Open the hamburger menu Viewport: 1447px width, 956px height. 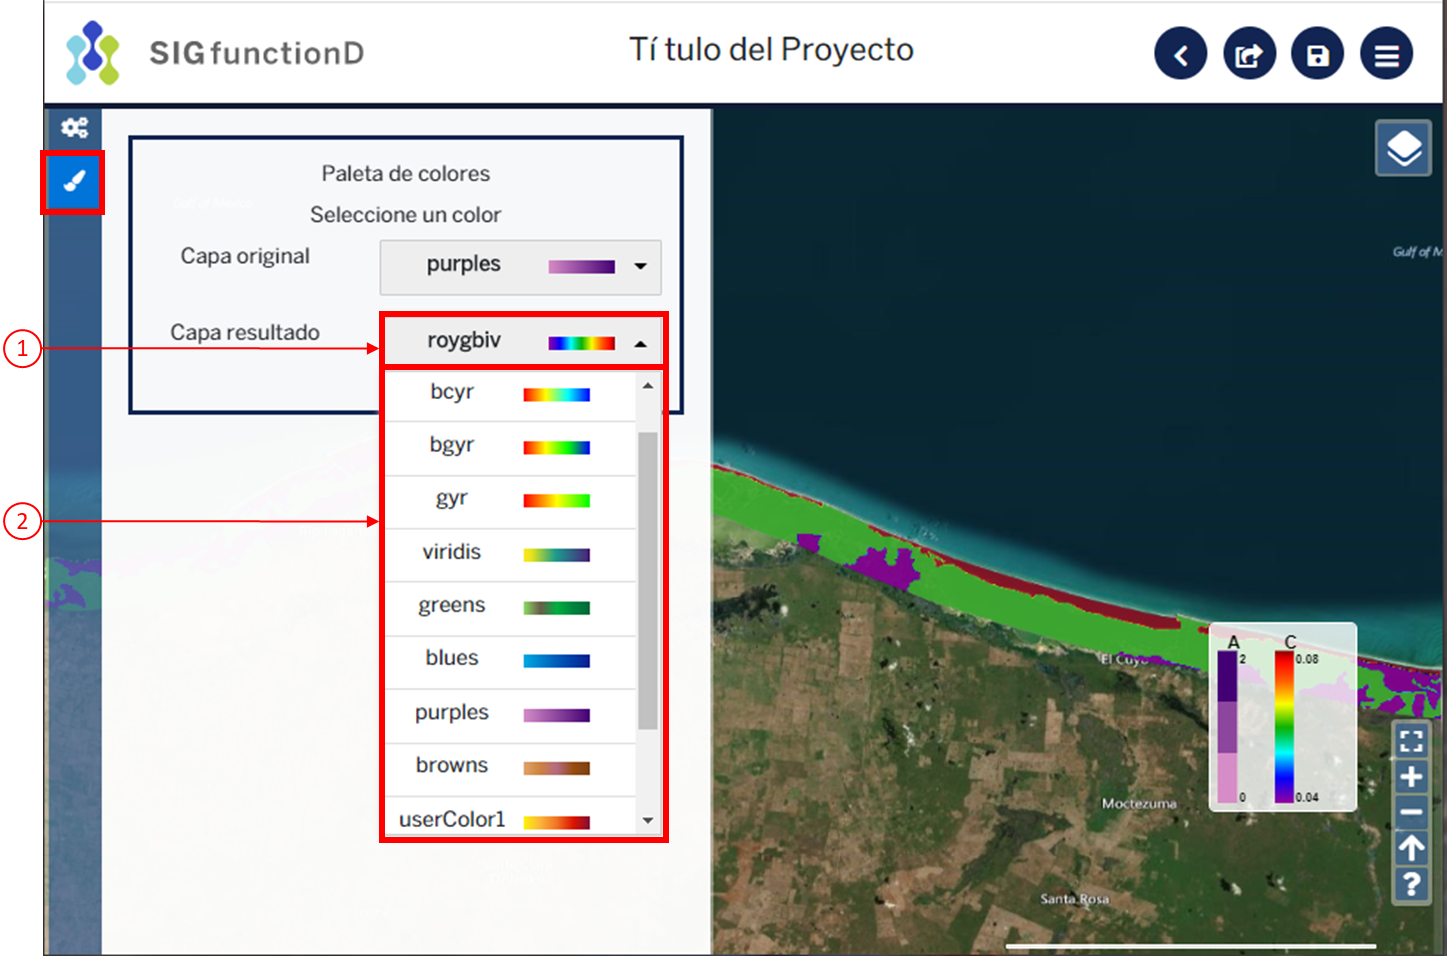tap(1387, 54)
